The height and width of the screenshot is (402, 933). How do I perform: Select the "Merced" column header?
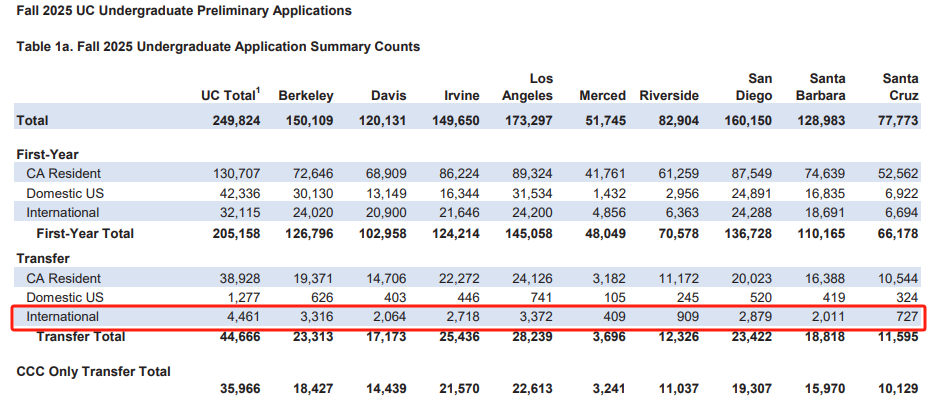pos(602,96)
